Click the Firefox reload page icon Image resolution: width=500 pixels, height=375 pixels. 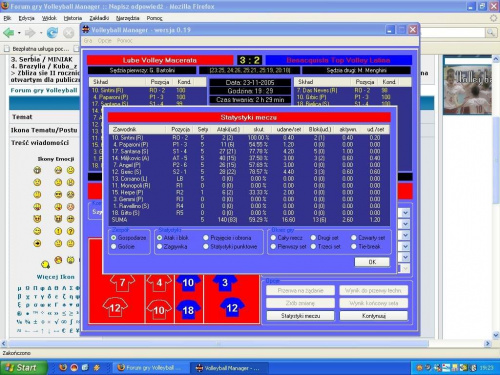(x=52, y=33)
